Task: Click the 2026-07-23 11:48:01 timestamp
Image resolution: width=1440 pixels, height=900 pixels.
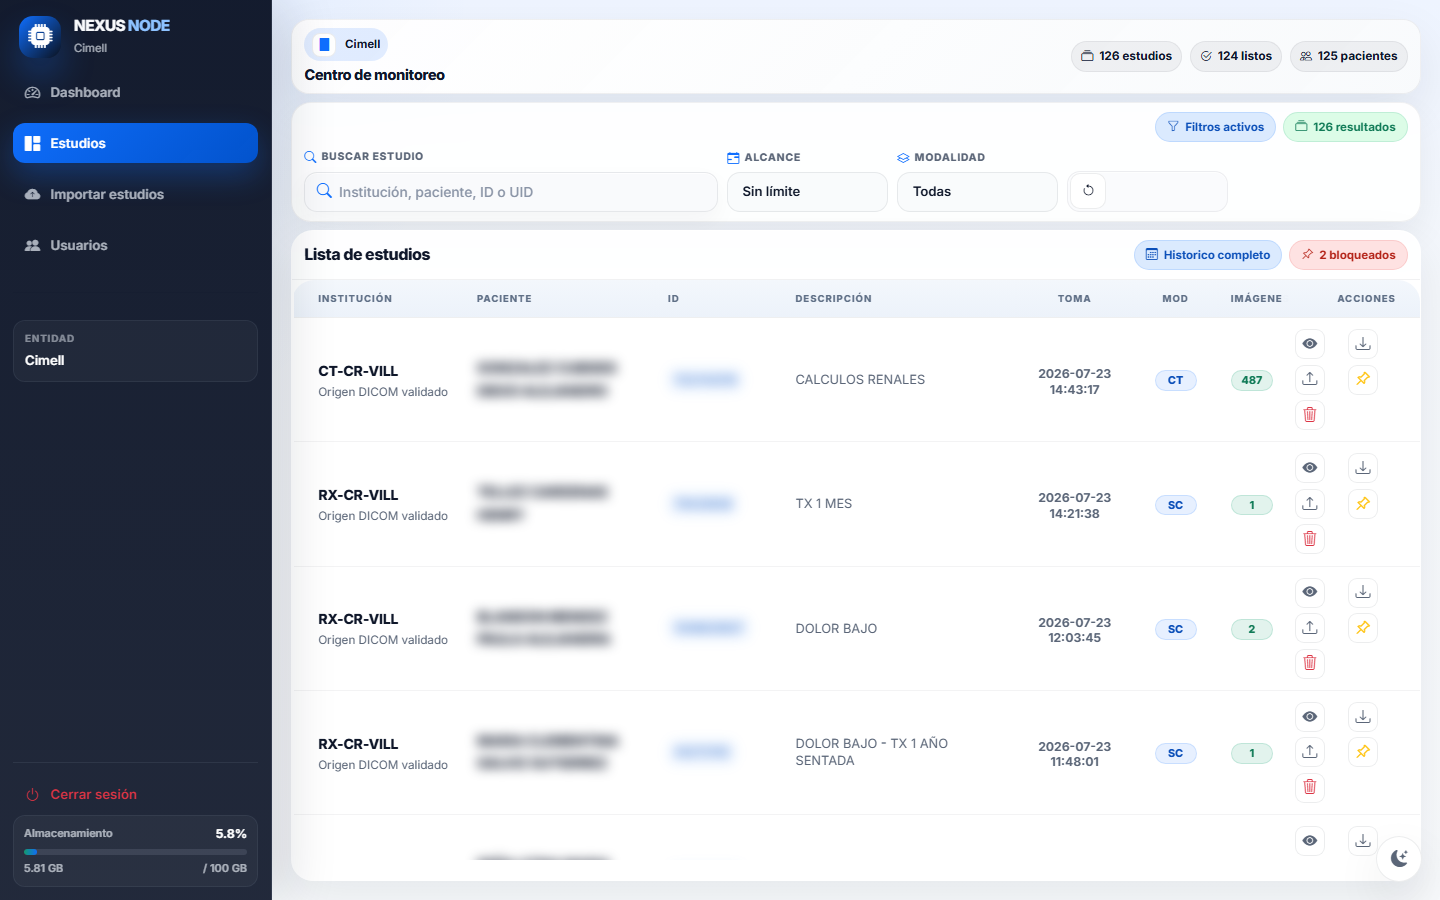Action: click(1074, 754)
